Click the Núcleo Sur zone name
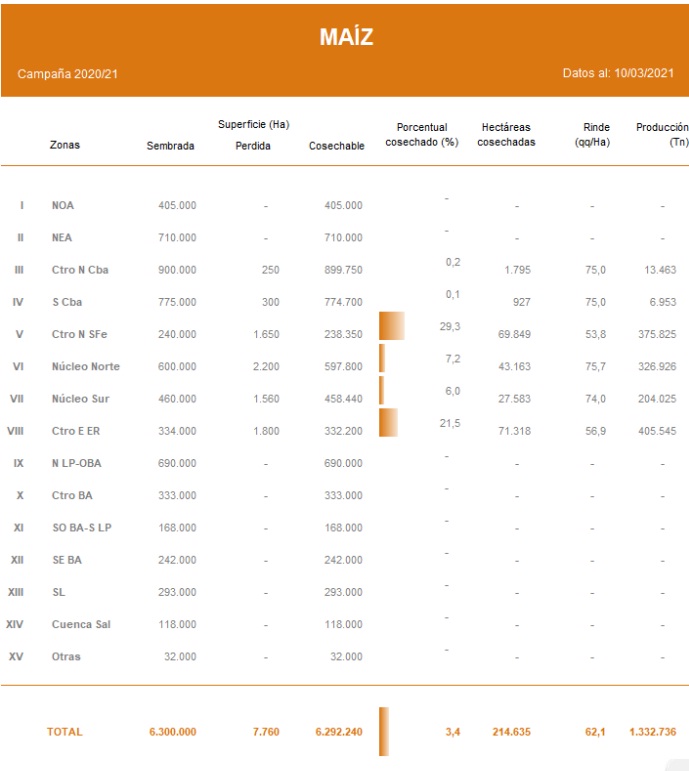Image resolution: width=689 pixels, height=771 pixels. (x=81, y=399)
